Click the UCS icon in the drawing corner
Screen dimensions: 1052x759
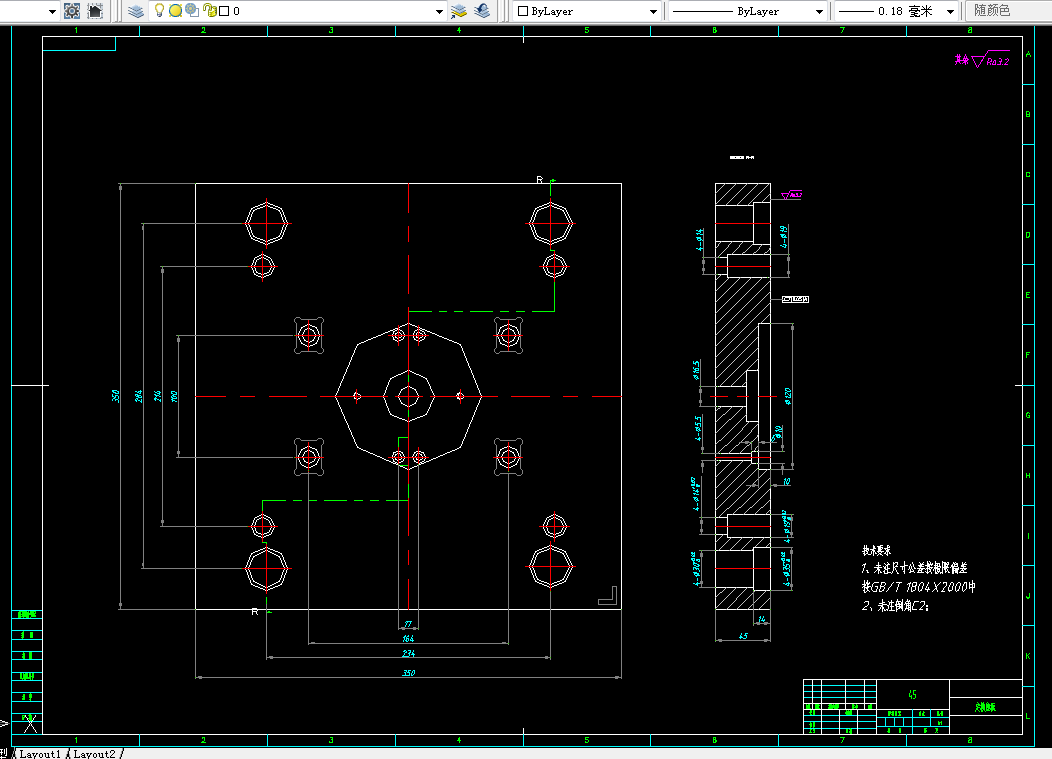click(29, 723)
